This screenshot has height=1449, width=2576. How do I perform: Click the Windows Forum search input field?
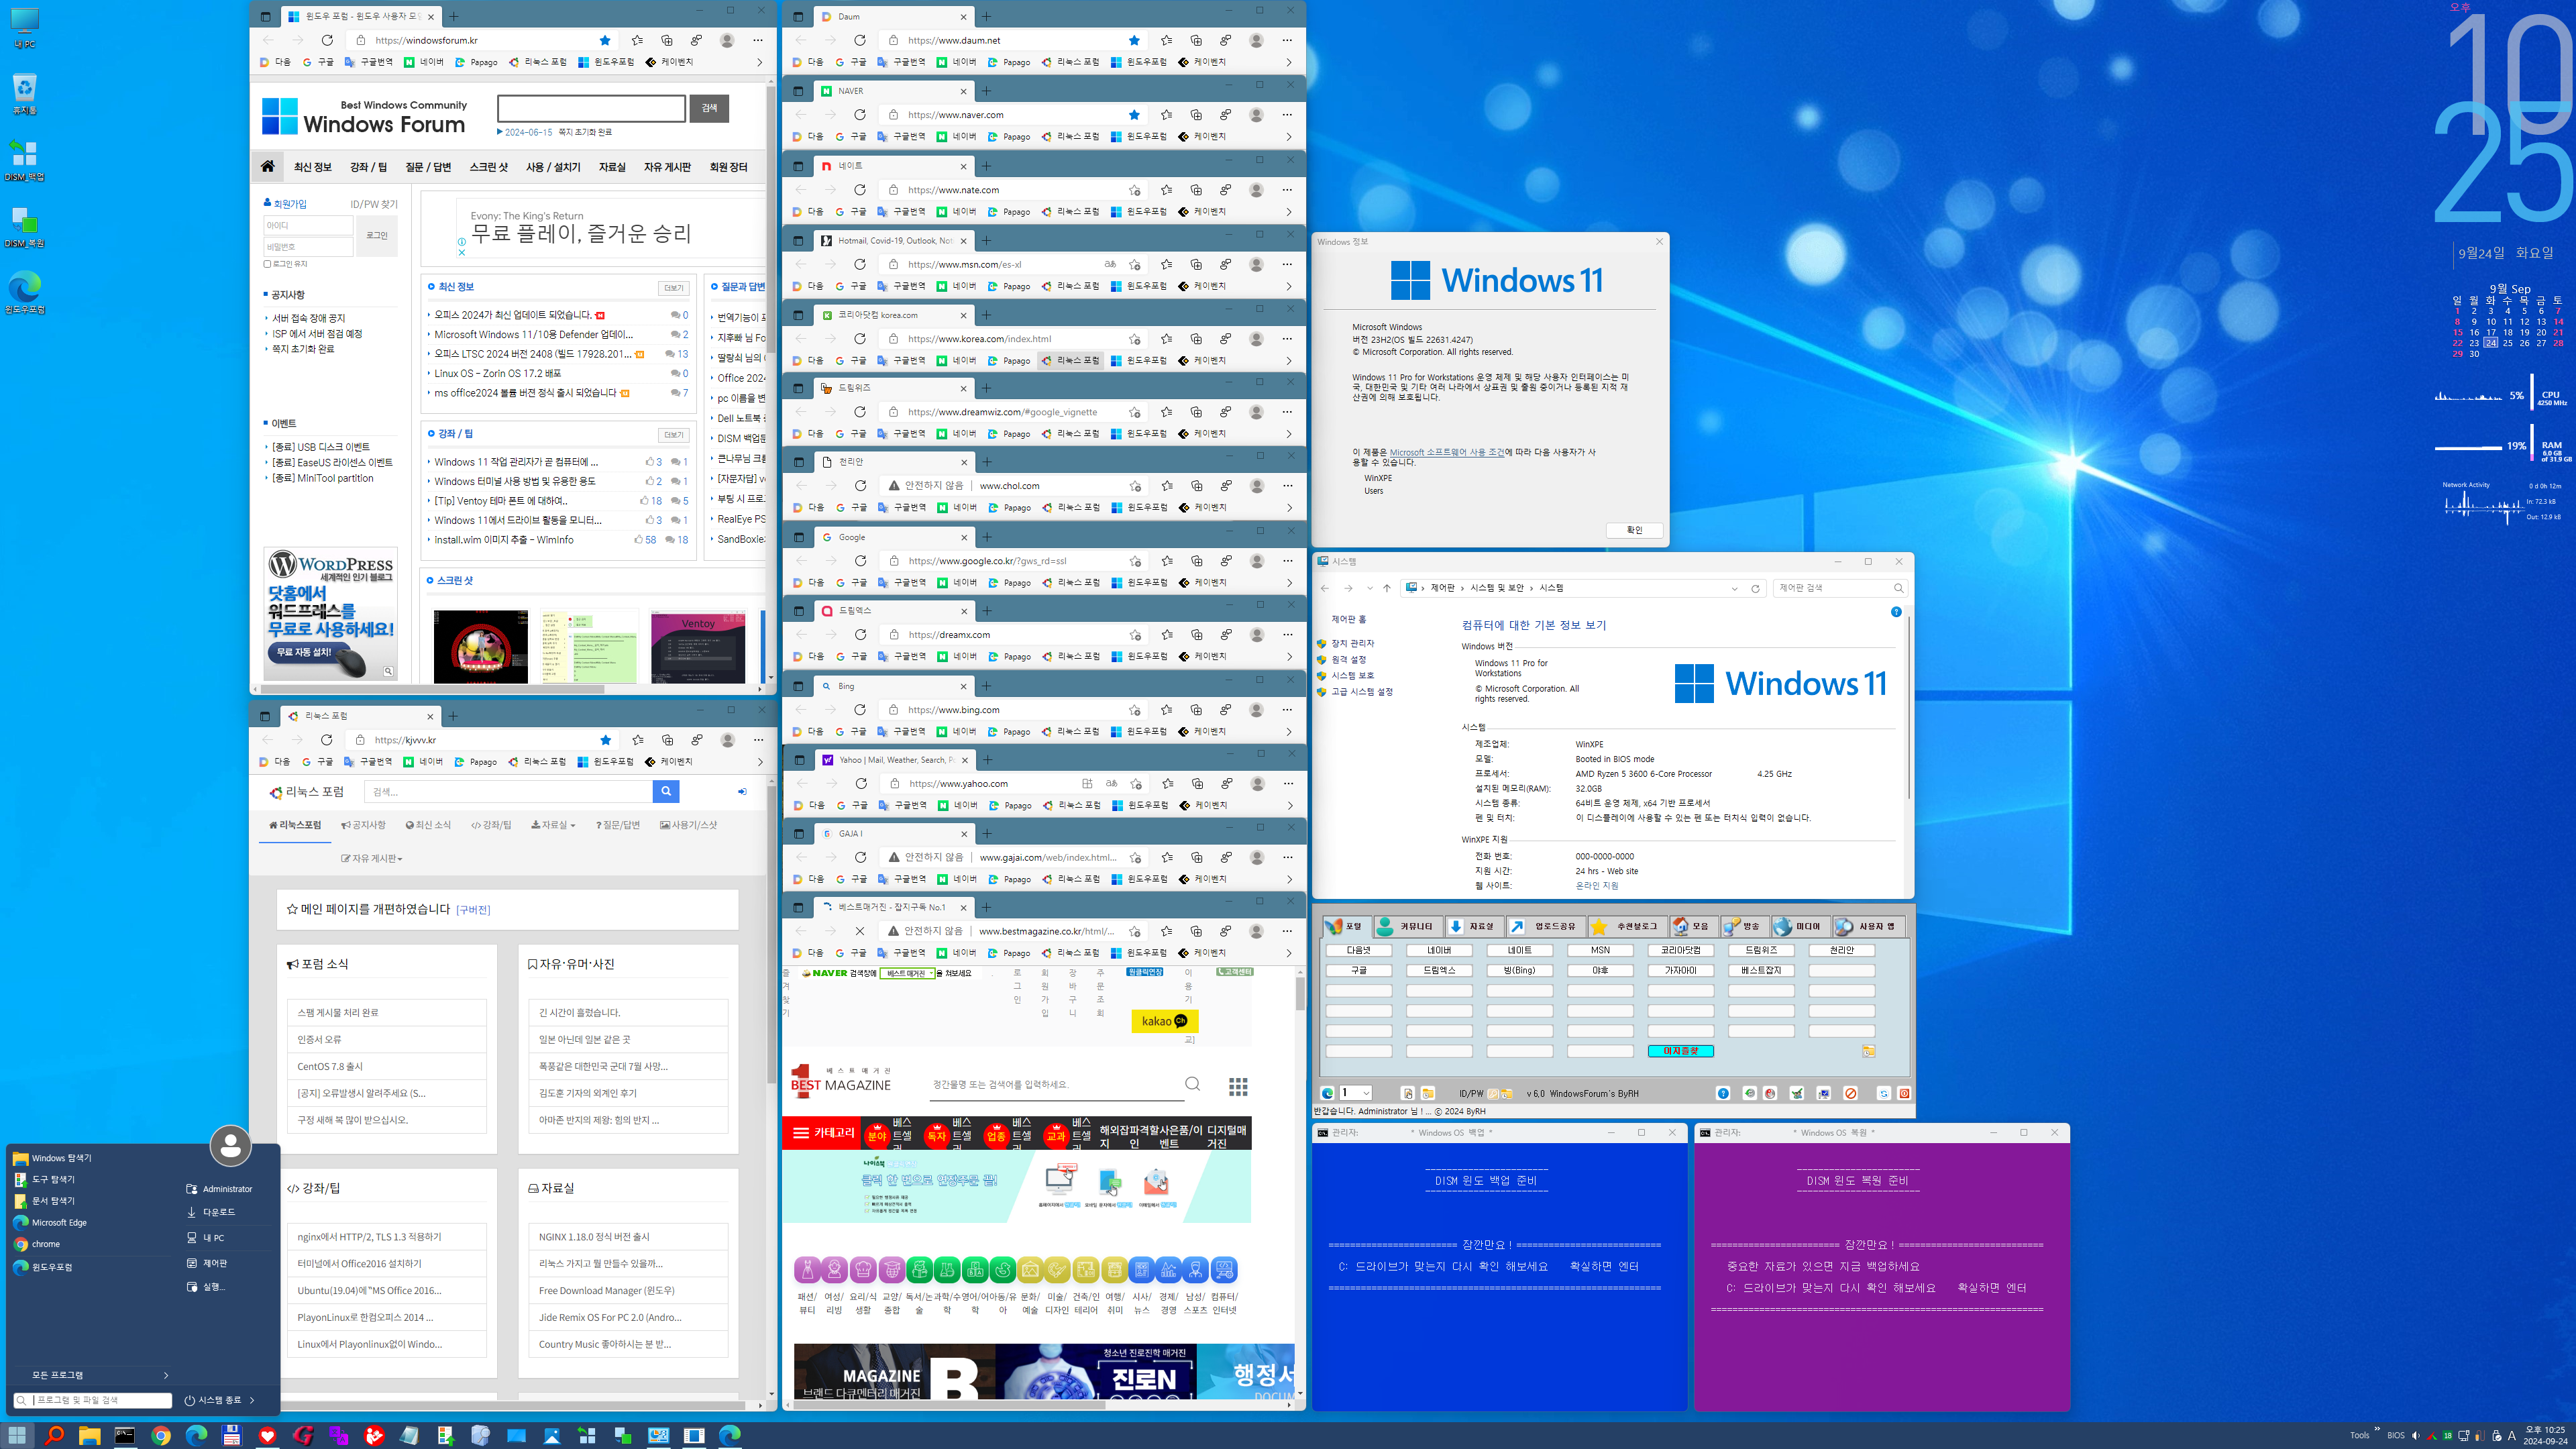[x=591, y=108]
